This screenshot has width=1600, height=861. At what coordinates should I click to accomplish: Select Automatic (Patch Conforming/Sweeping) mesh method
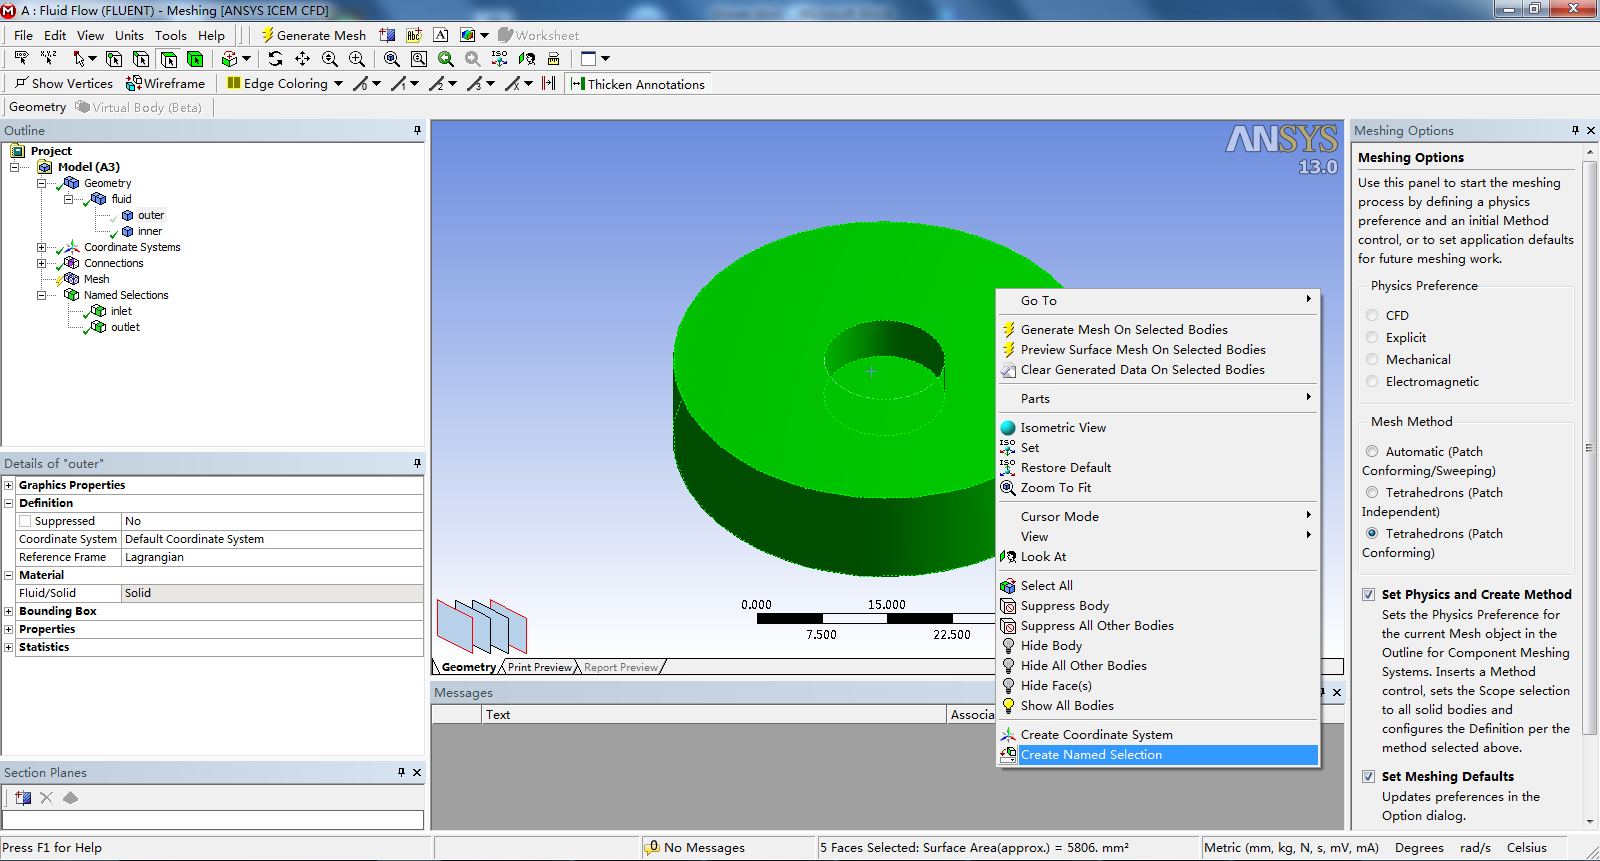1372,451
